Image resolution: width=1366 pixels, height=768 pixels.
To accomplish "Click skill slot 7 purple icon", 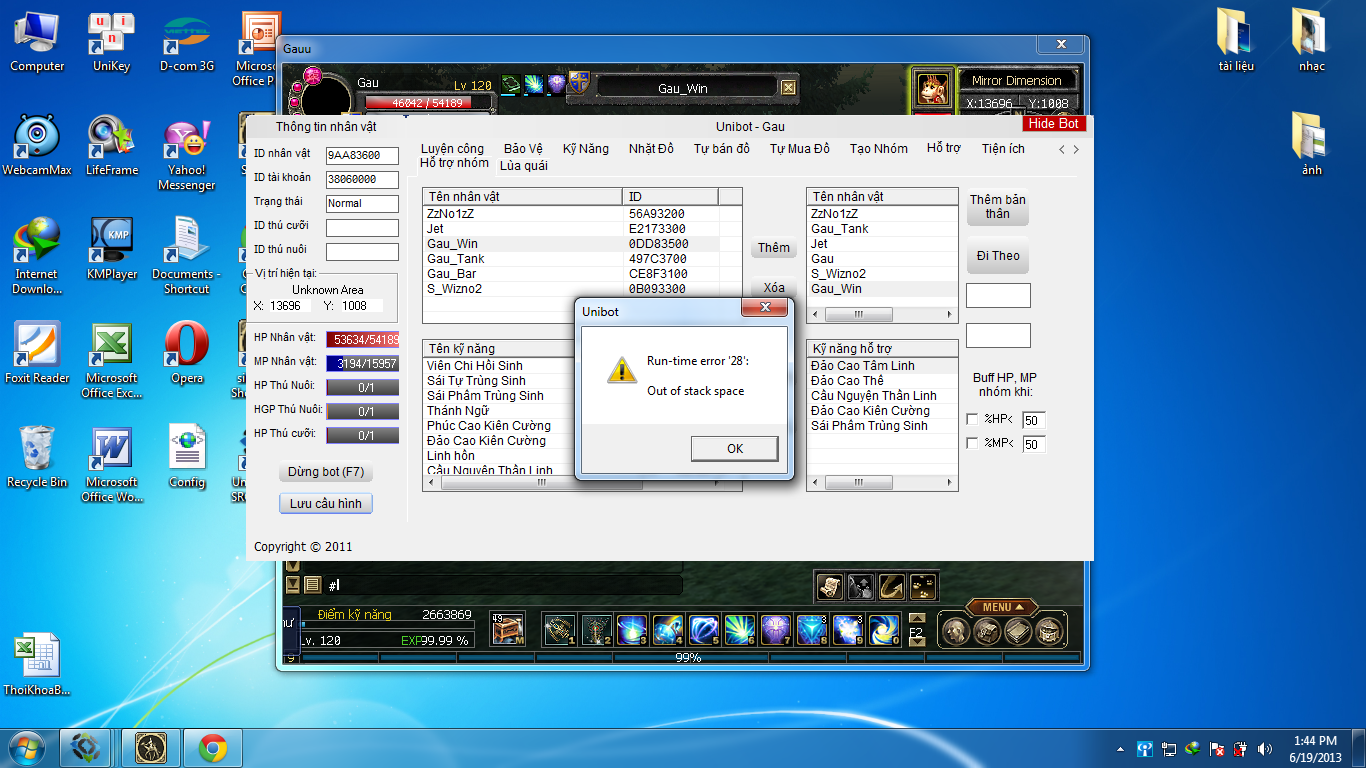I will [776, 630].
